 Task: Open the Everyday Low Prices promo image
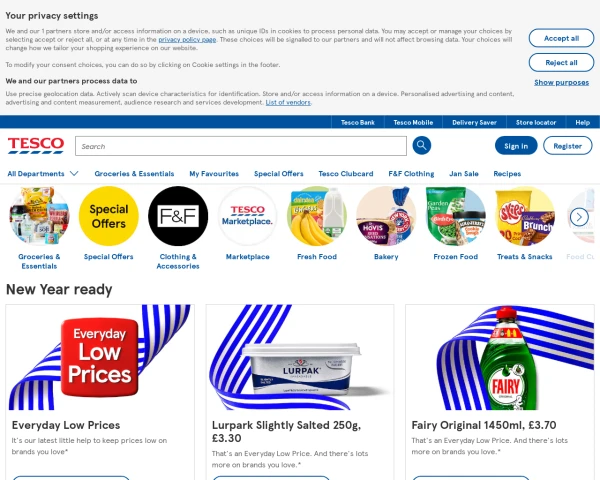click(x=100, y=357)
